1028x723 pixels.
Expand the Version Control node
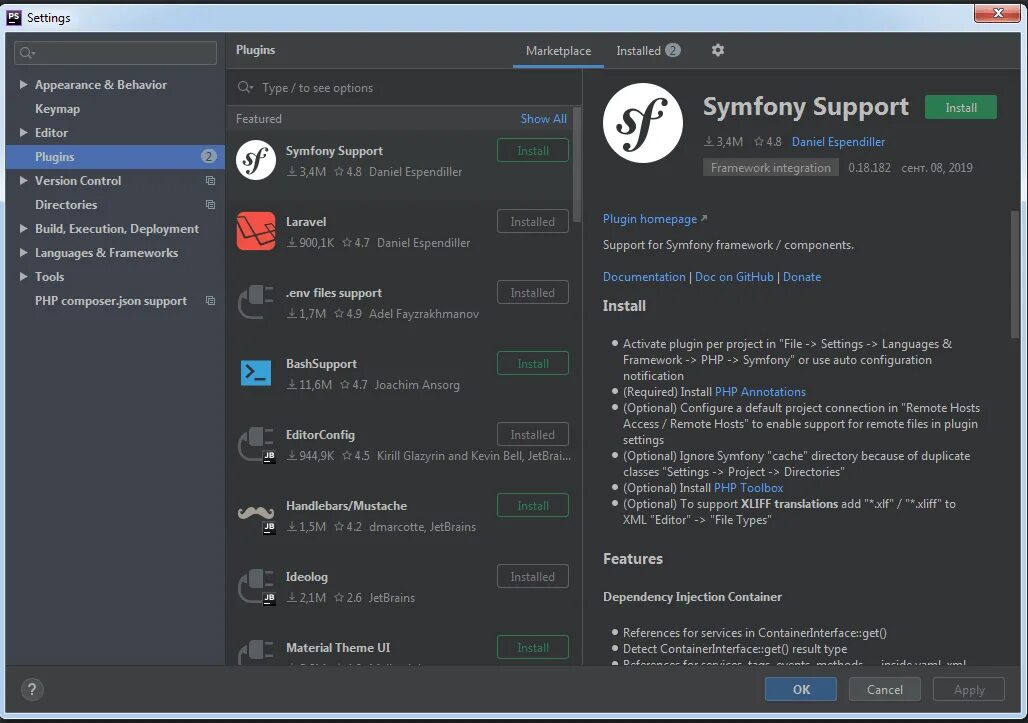coord(24,180)
